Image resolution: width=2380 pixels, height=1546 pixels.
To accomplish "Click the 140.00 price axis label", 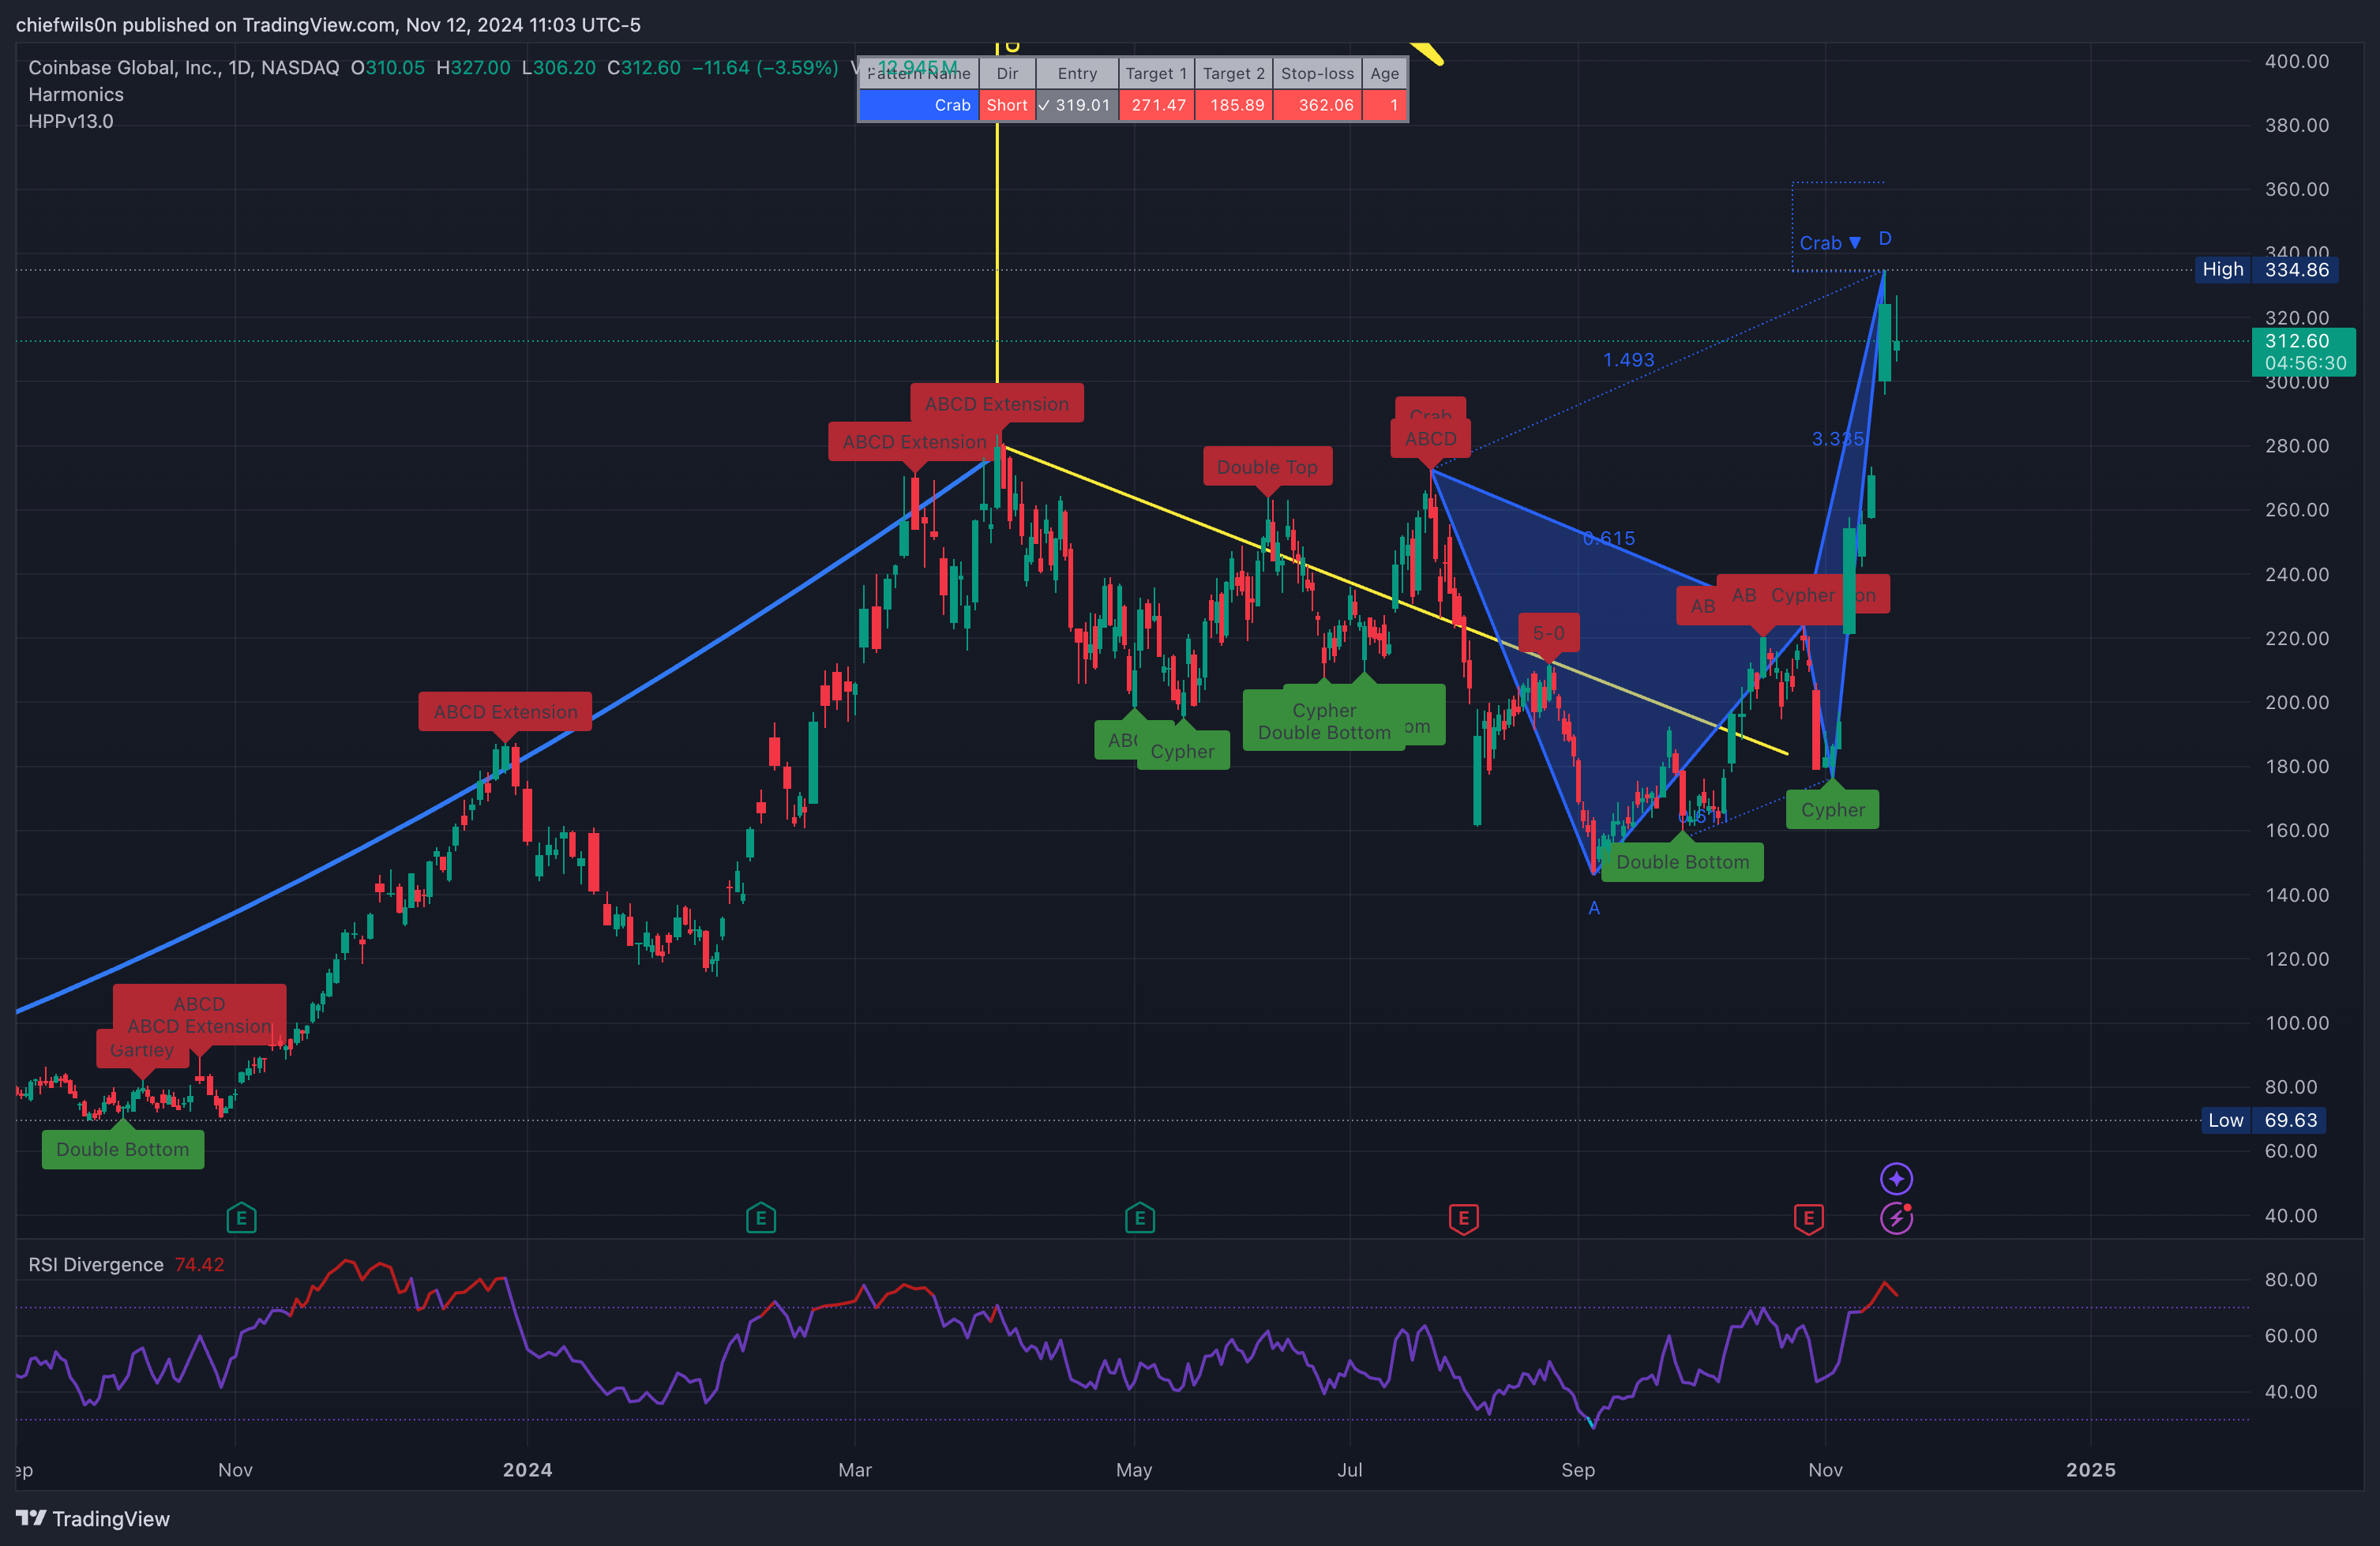I will pyautogui.click(x=2297, y=894).
